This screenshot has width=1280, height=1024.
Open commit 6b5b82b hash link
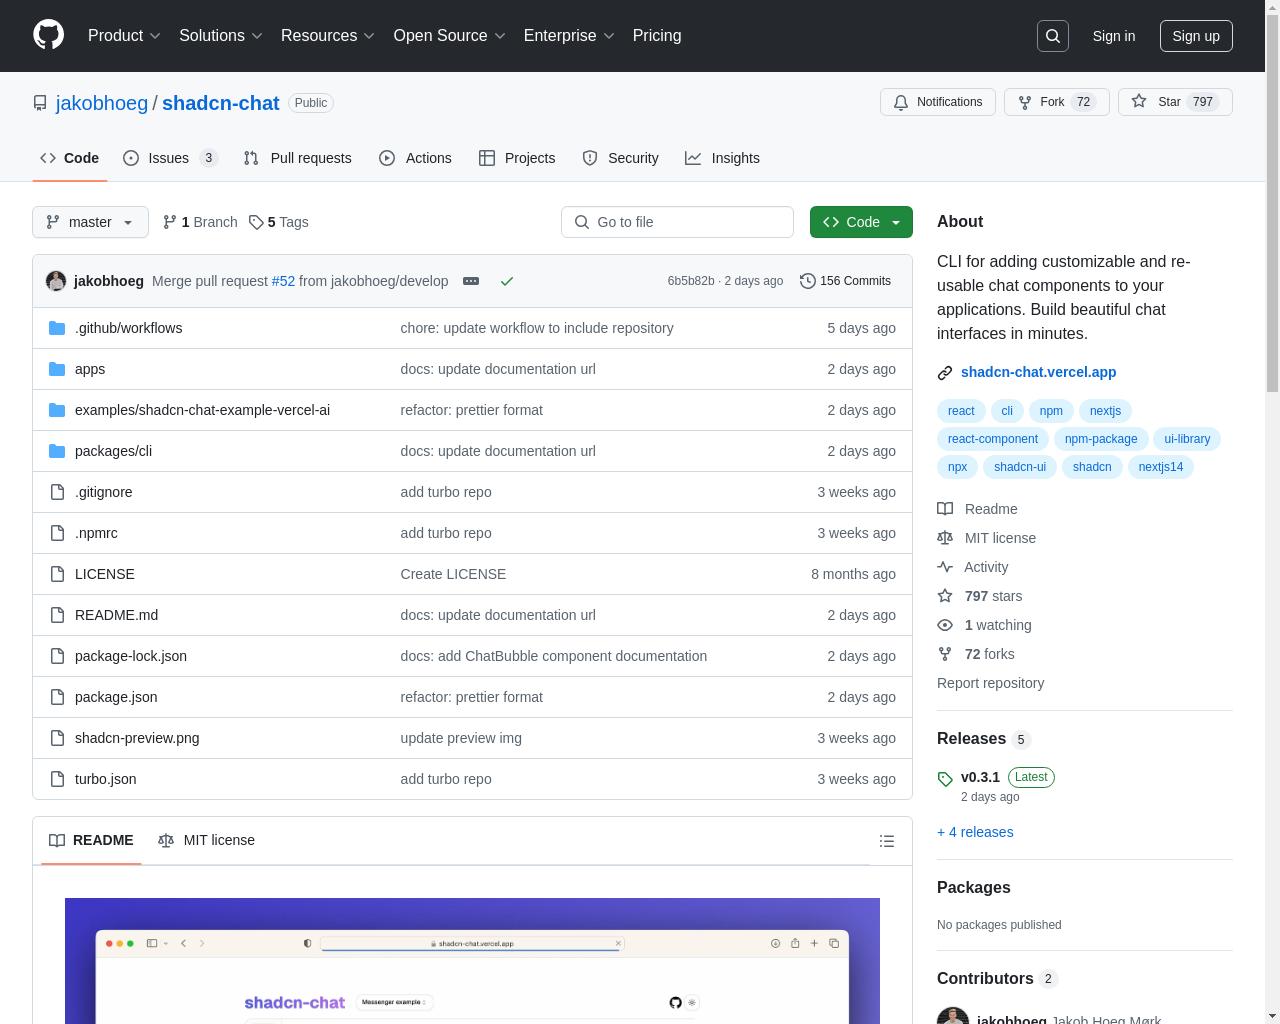691,281
